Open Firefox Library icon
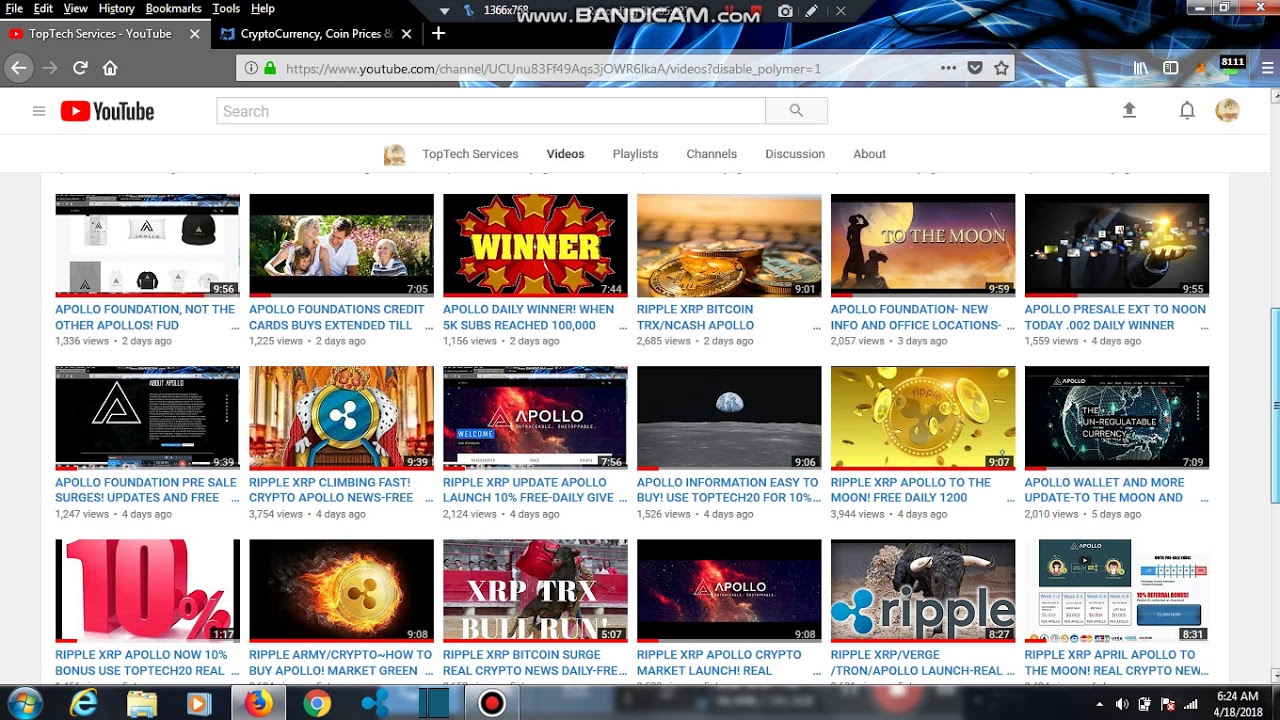This screenshot has width=1280, height=720. (x=1141, y=68)
